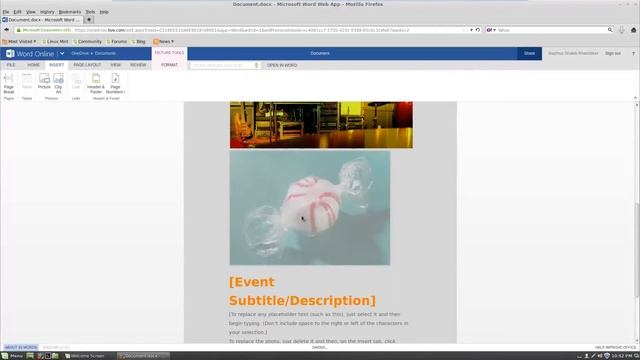Select the INSERT ribbon tab
This screenshot has height=360, width=640.
click(56, 65)
